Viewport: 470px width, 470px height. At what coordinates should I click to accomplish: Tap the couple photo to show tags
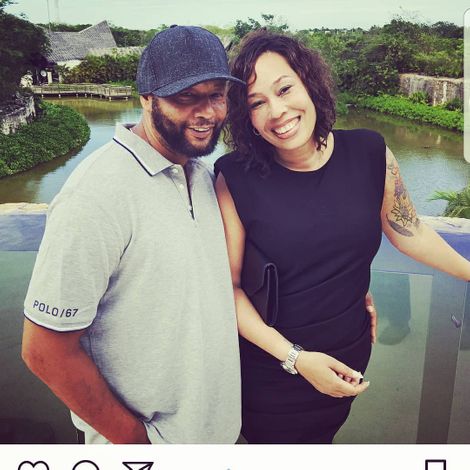(235, 222)
